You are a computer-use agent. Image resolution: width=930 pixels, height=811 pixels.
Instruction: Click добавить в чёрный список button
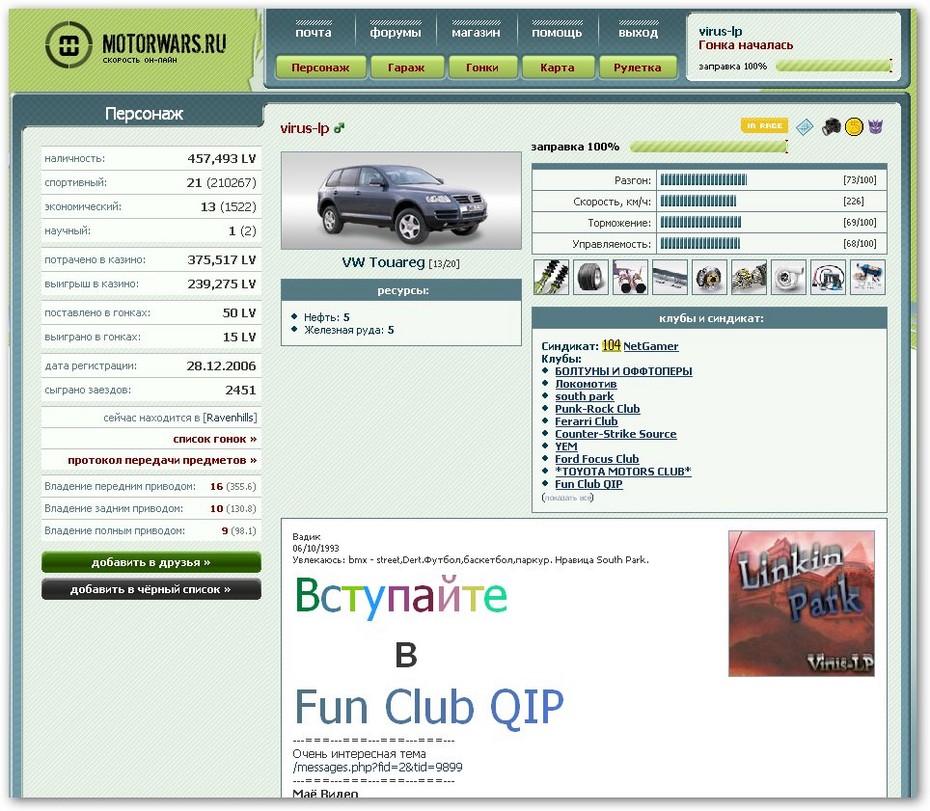[151, 589]
